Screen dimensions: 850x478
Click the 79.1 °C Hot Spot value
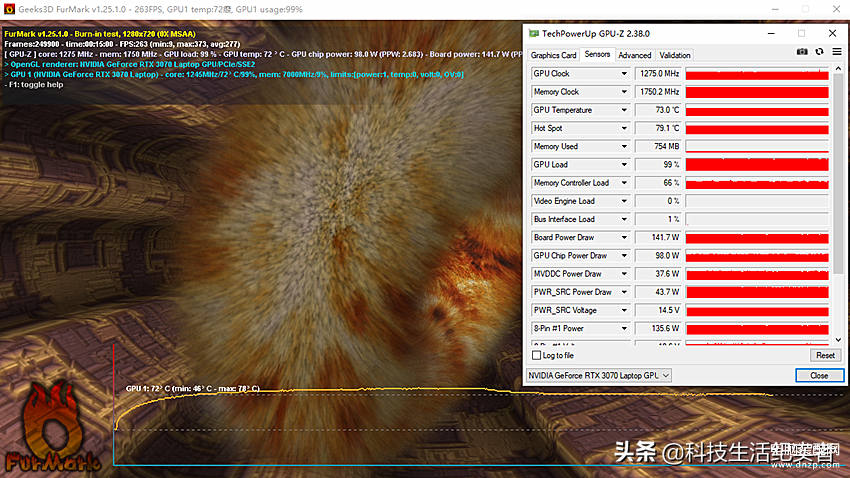(x=658, y=128)
